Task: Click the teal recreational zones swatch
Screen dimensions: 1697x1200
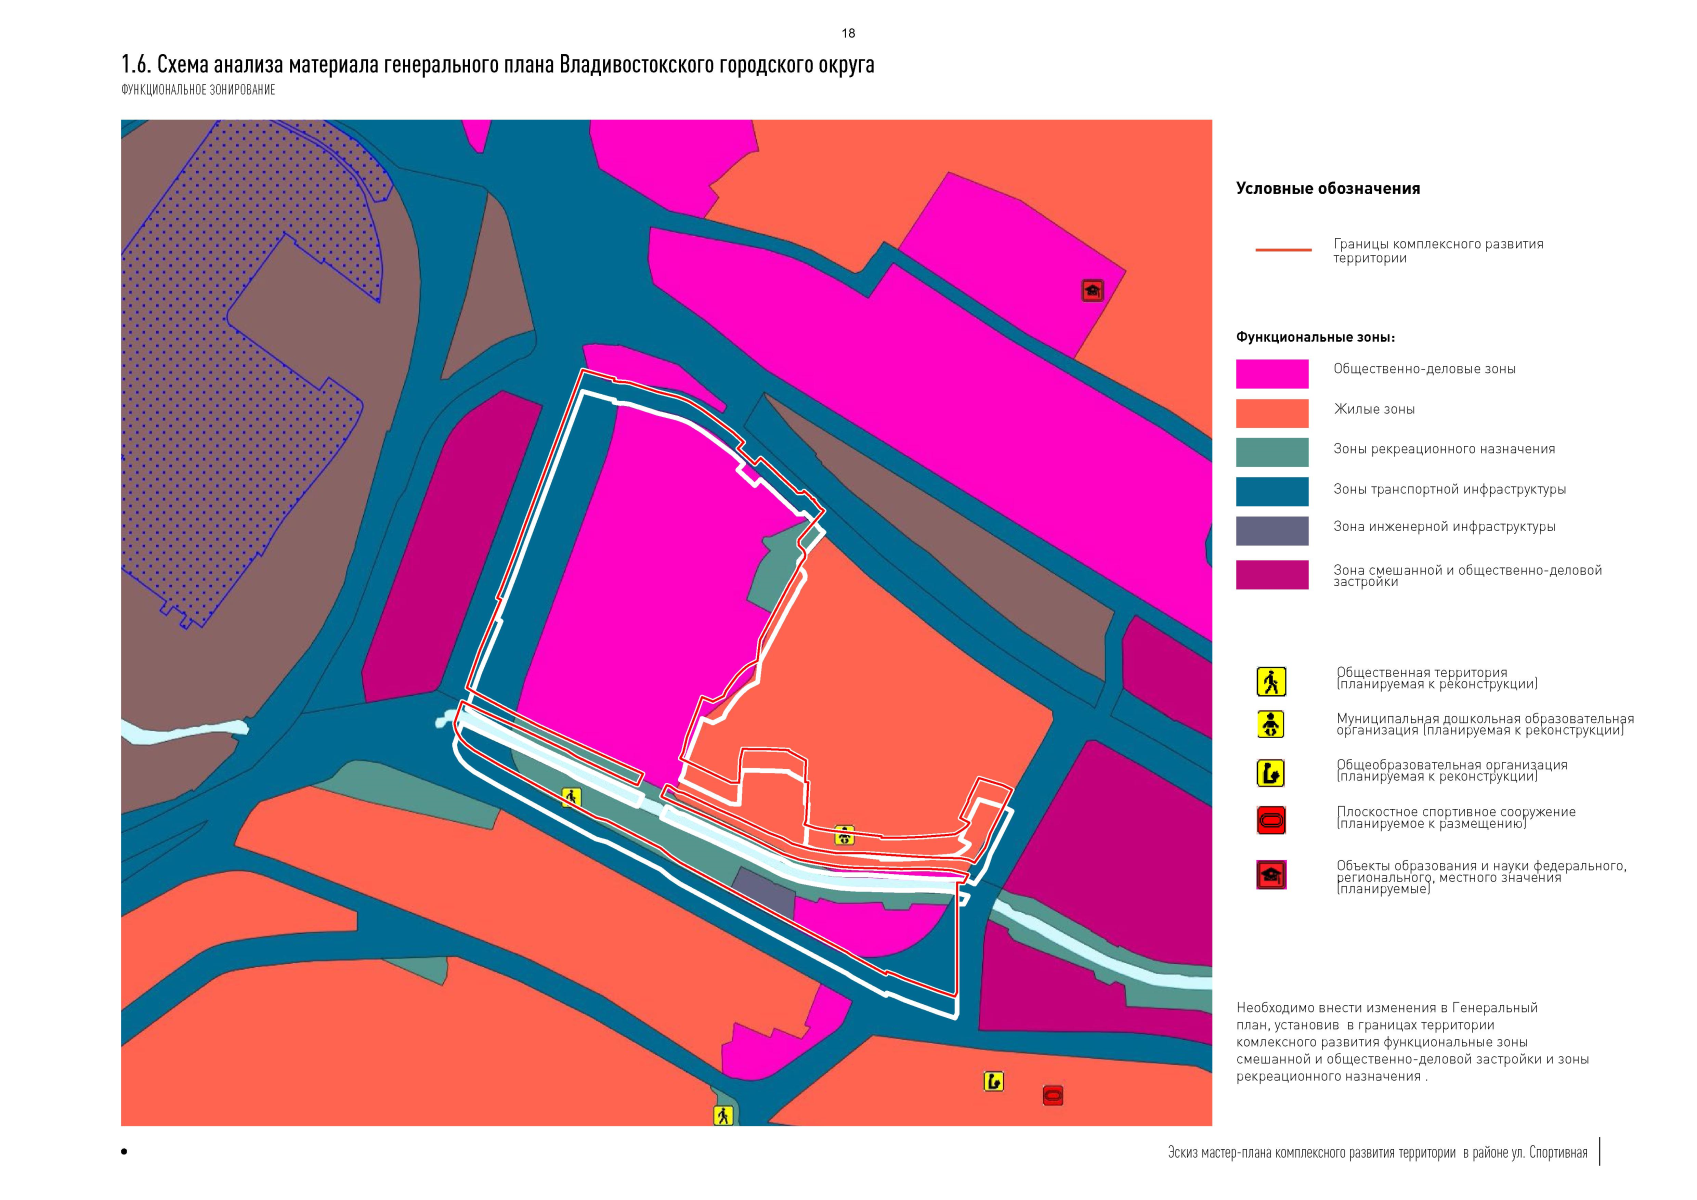Action: [x=1272, y=452]
